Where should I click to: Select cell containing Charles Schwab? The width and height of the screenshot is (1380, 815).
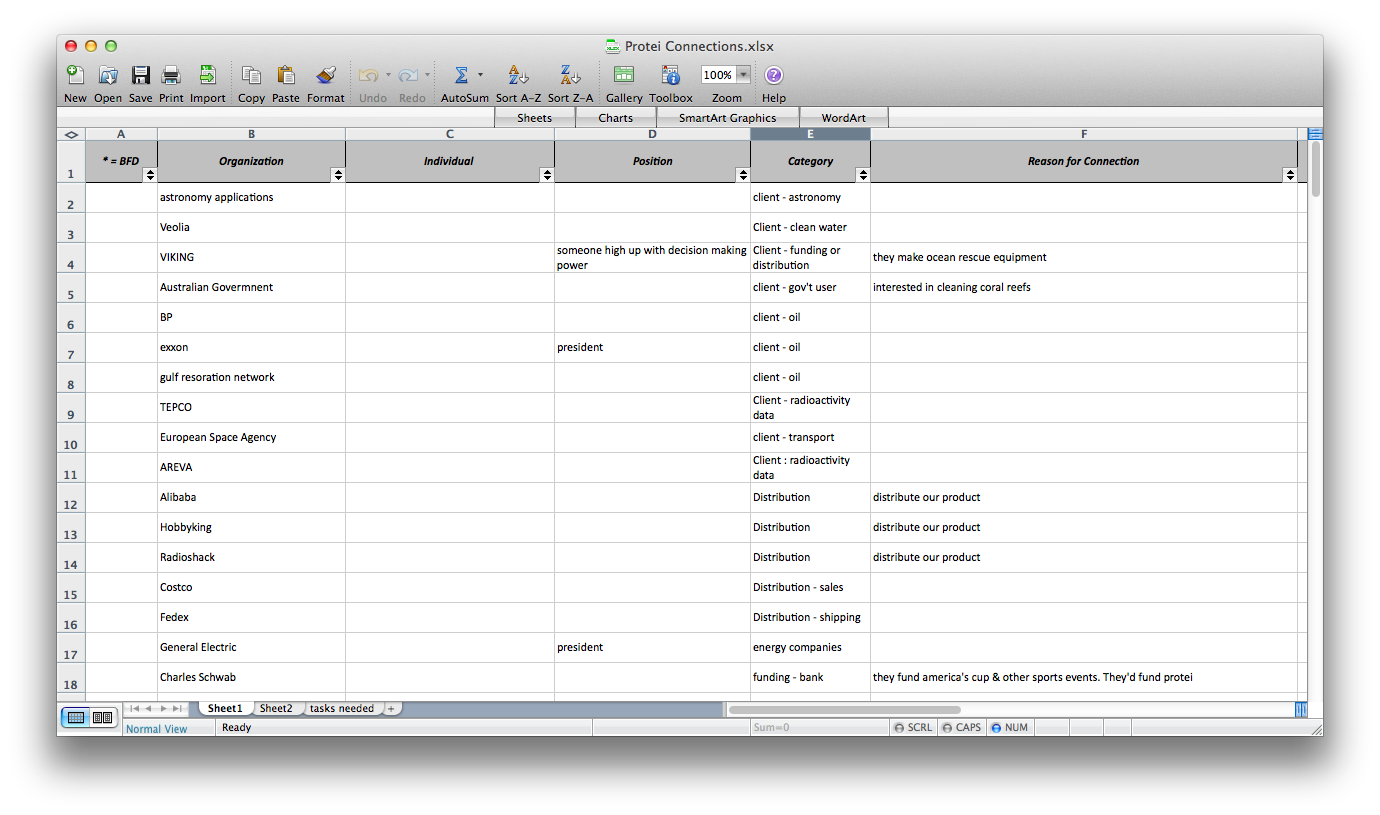pyautogui.click(x=251, y=678)
